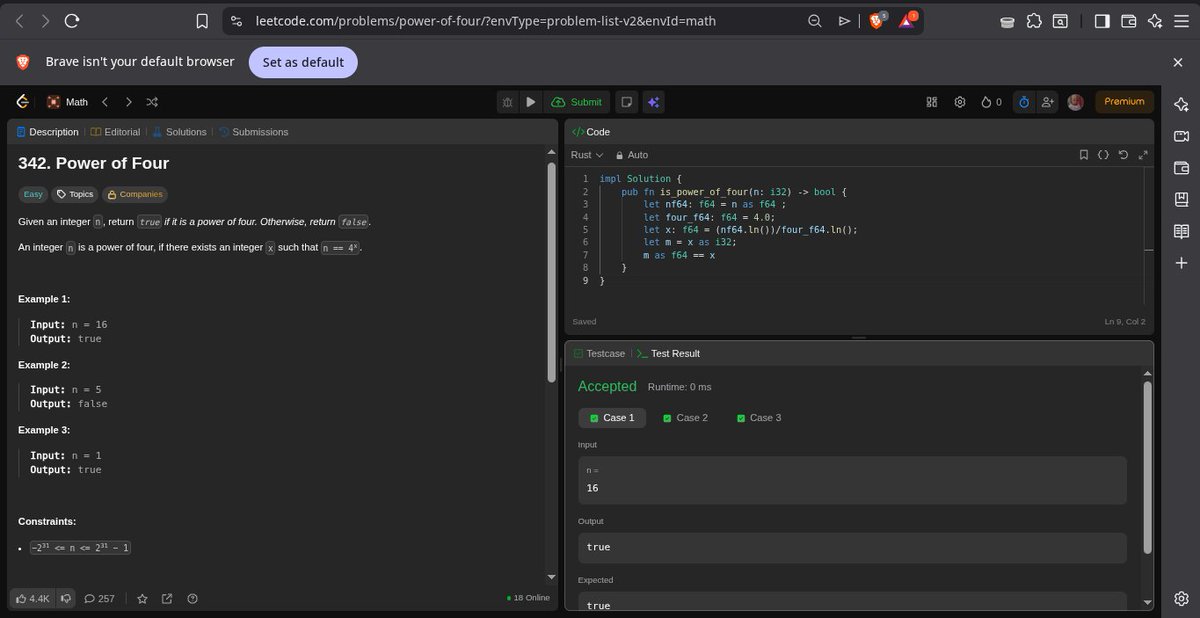Switch to the Solutions tab
Image resolution: width=1200 pixels, height=618 pixels.
pos(179,132)
